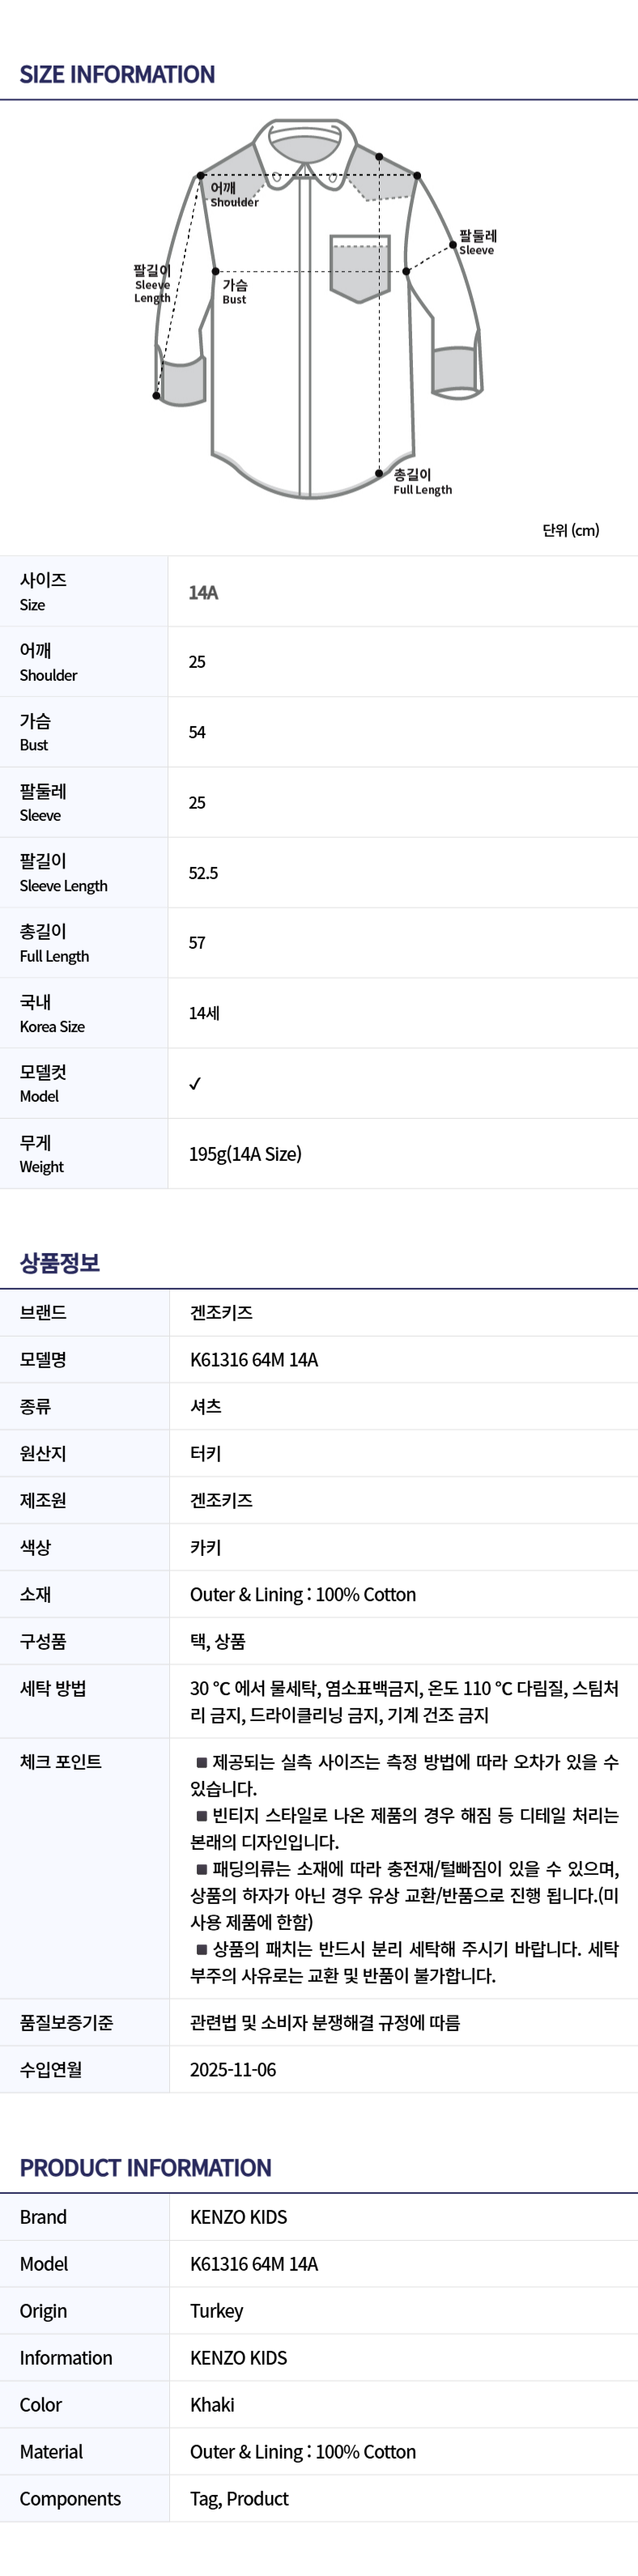Click the Bust value 54
The height and width of the screenshot is (2576, 638).
(197, 732)
